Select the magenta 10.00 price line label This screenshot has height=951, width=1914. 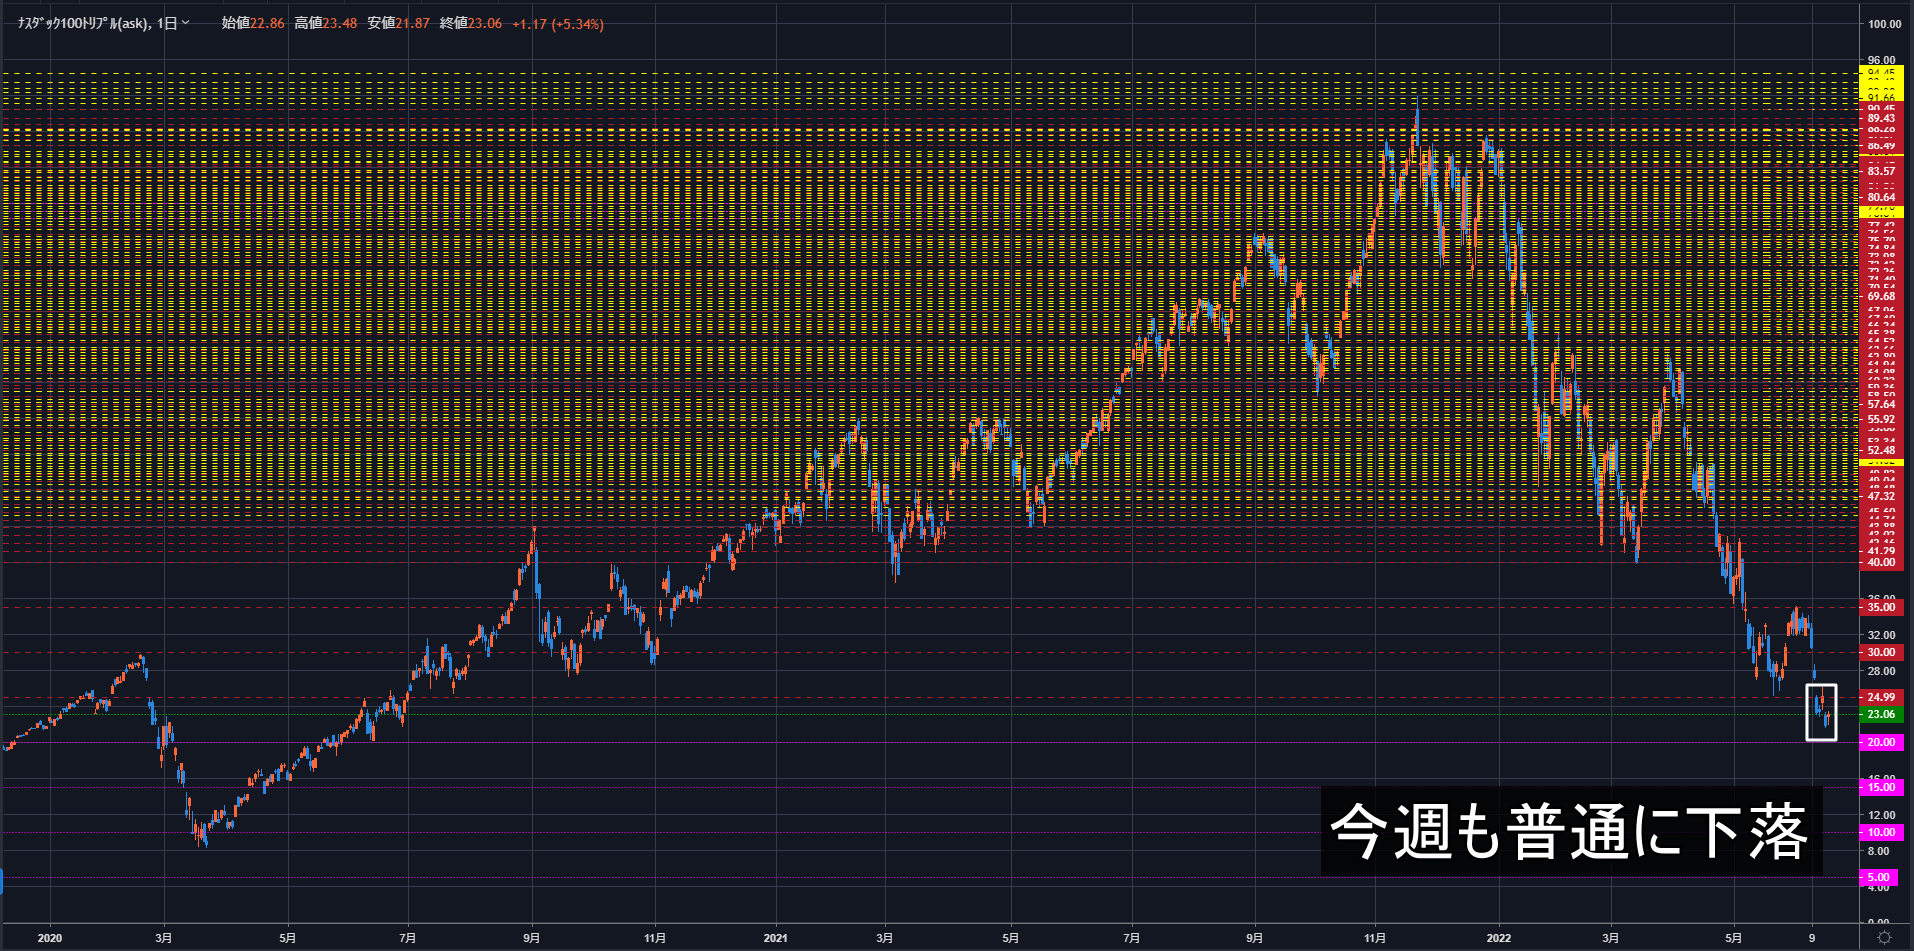coord(1880,832)
